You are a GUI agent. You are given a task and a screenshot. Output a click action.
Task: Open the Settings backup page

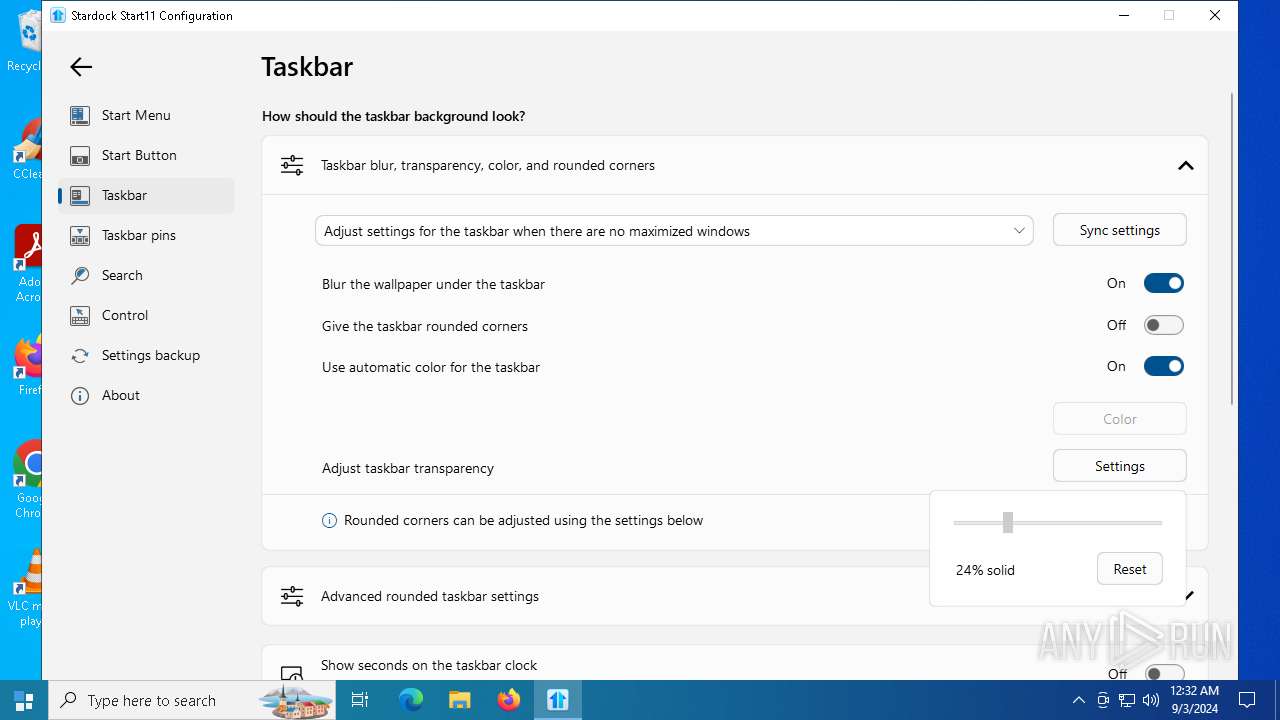pyautogui.click(x=146, y=355)
